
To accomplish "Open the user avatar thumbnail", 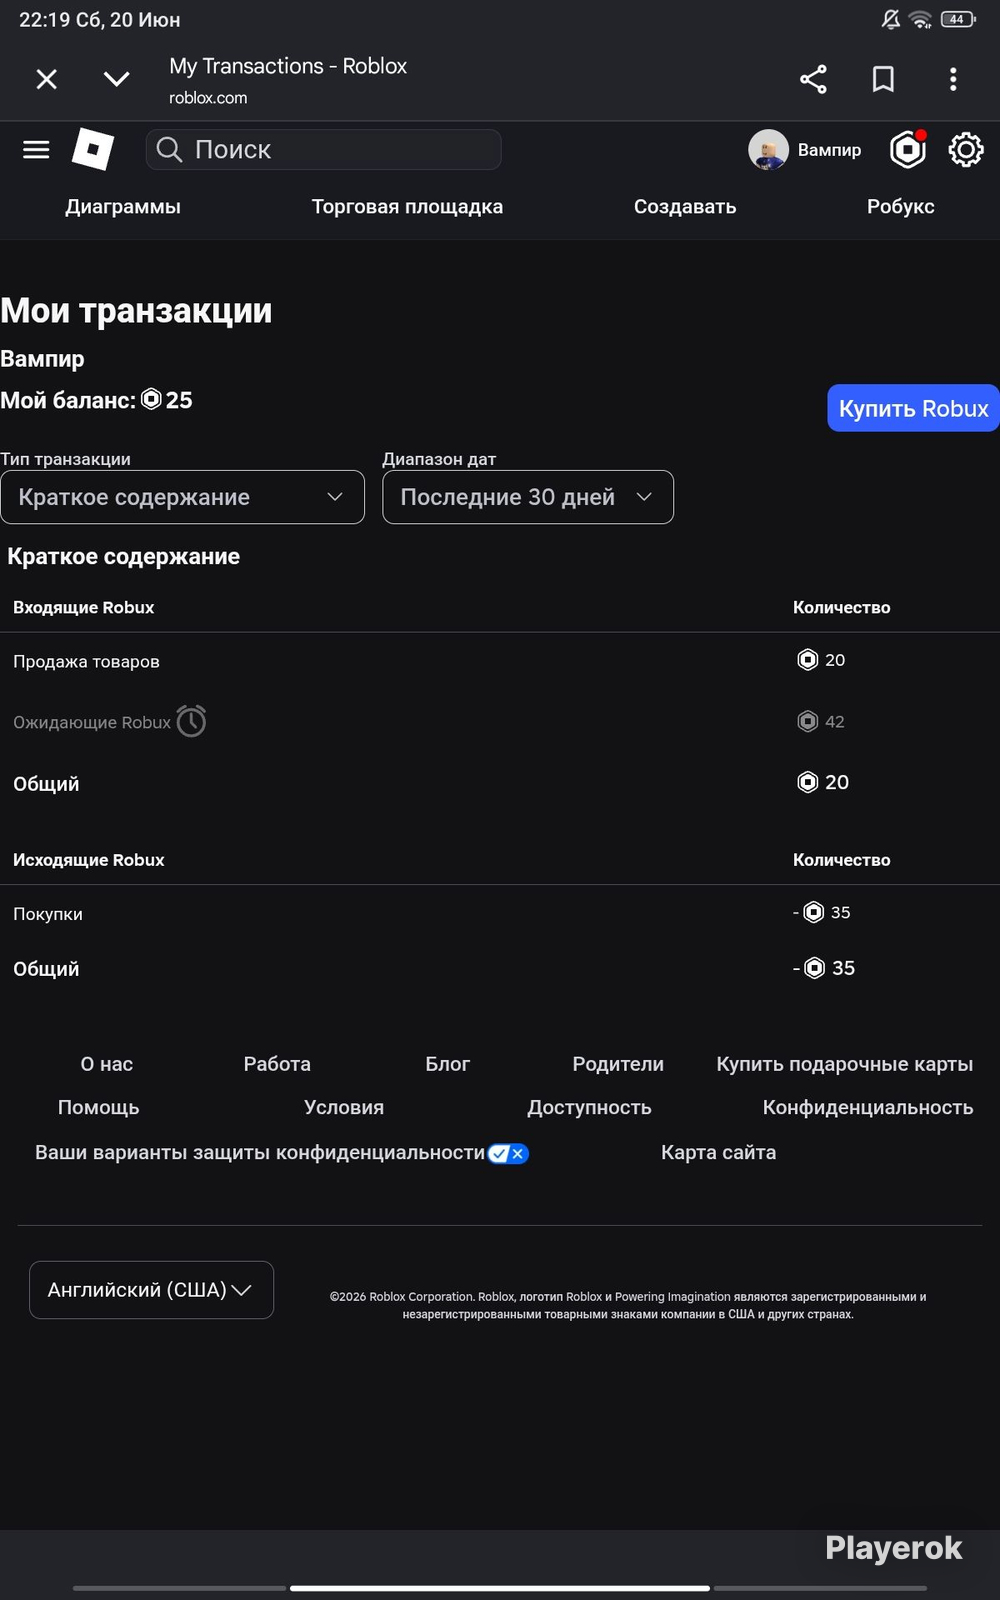I will 768,150.
